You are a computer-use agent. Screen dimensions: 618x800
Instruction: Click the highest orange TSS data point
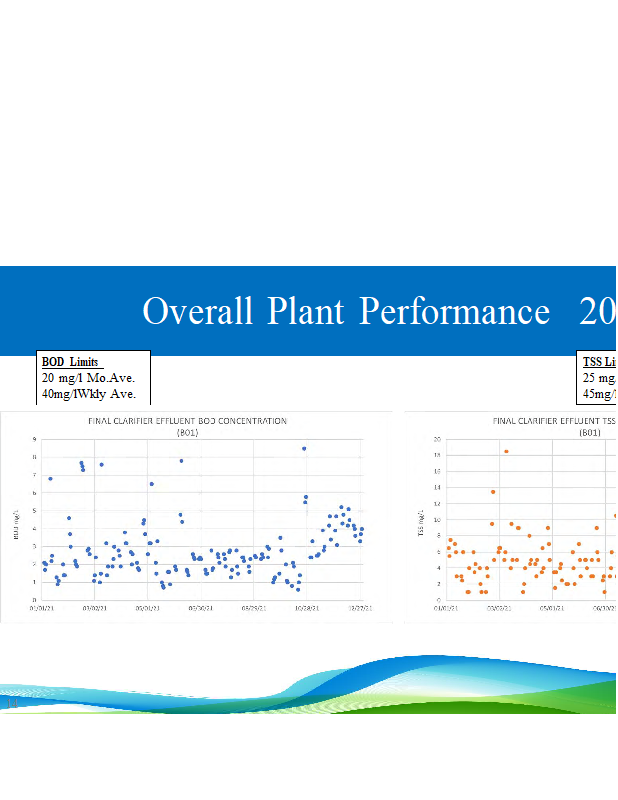[x=506, y=451]
